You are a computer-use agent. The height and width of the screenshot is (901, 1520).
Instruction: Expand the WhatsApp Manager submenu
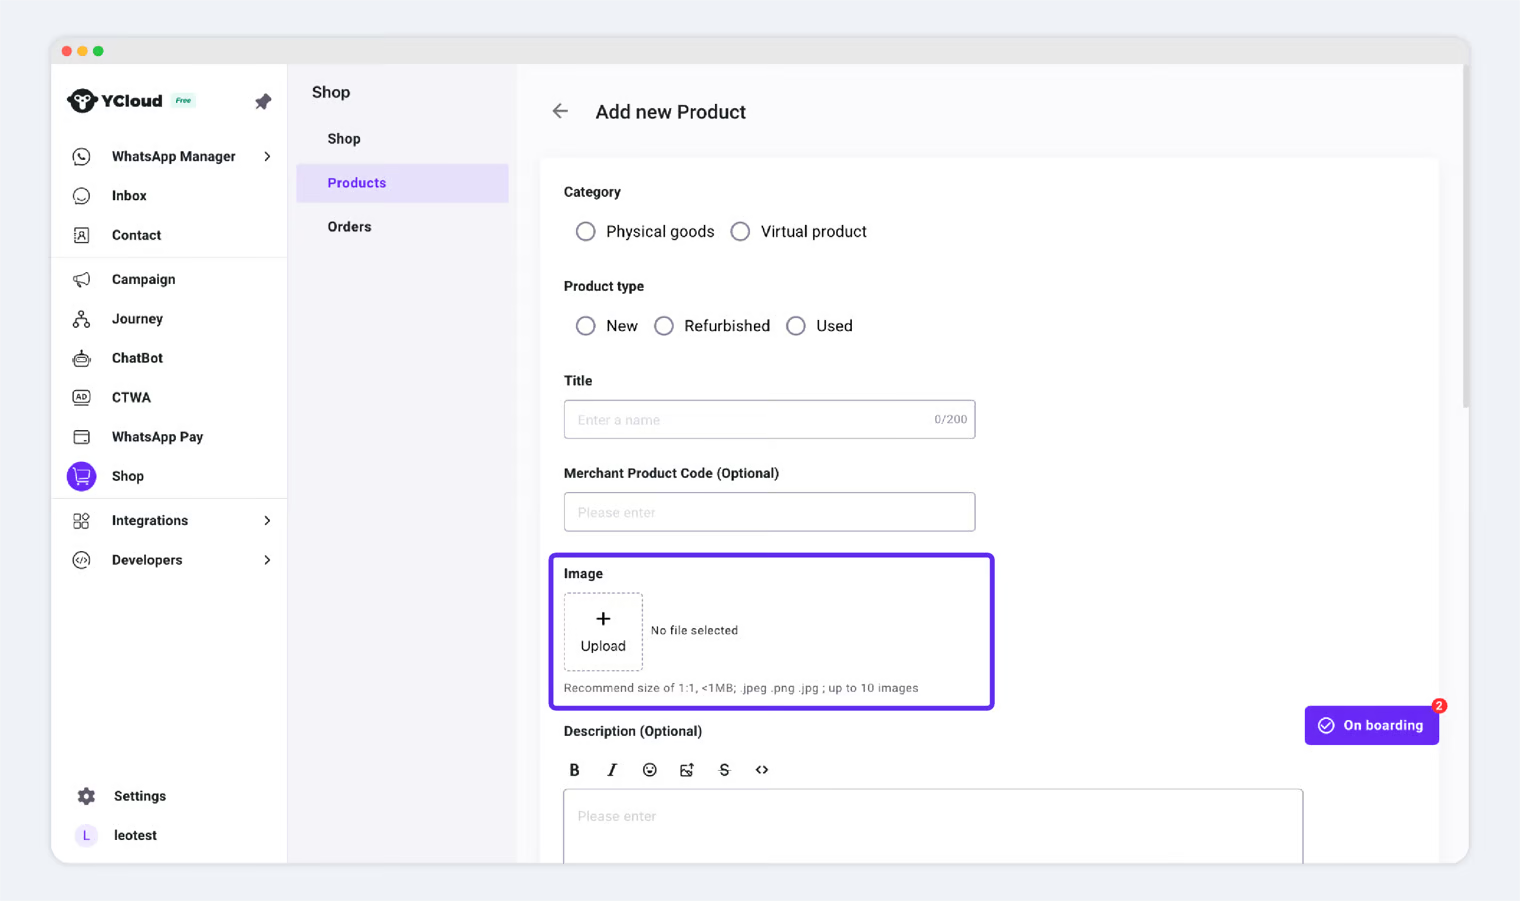[267, 157]
